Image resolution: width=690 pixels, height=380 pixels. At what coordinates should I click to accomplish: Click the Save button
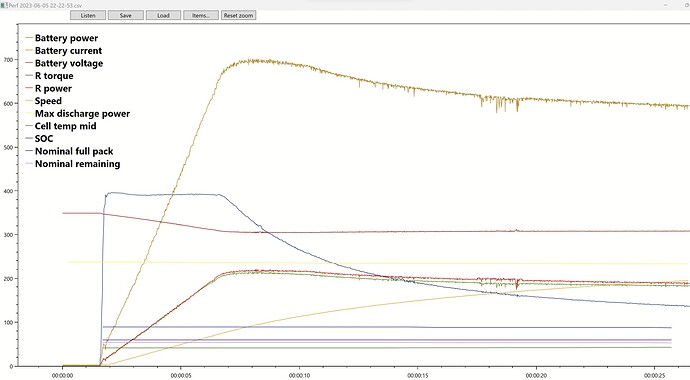(x=125, y=15)
